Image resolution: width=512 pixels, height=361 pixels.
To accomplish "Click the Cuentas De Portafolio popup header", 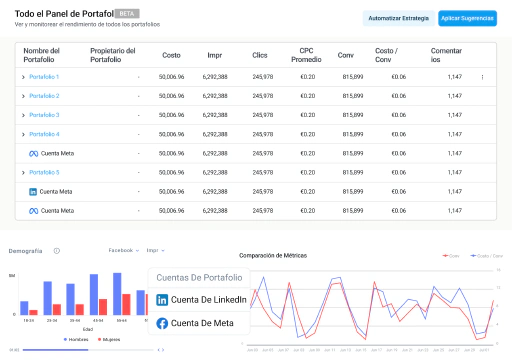I will click(x=199, y=278).
